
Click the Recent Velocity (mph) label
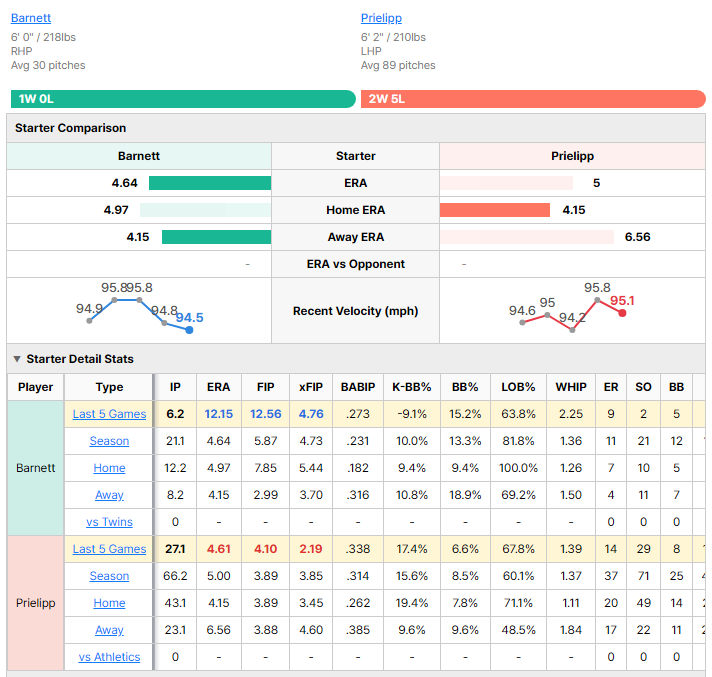pyautogui.click(x=356, y=311)
